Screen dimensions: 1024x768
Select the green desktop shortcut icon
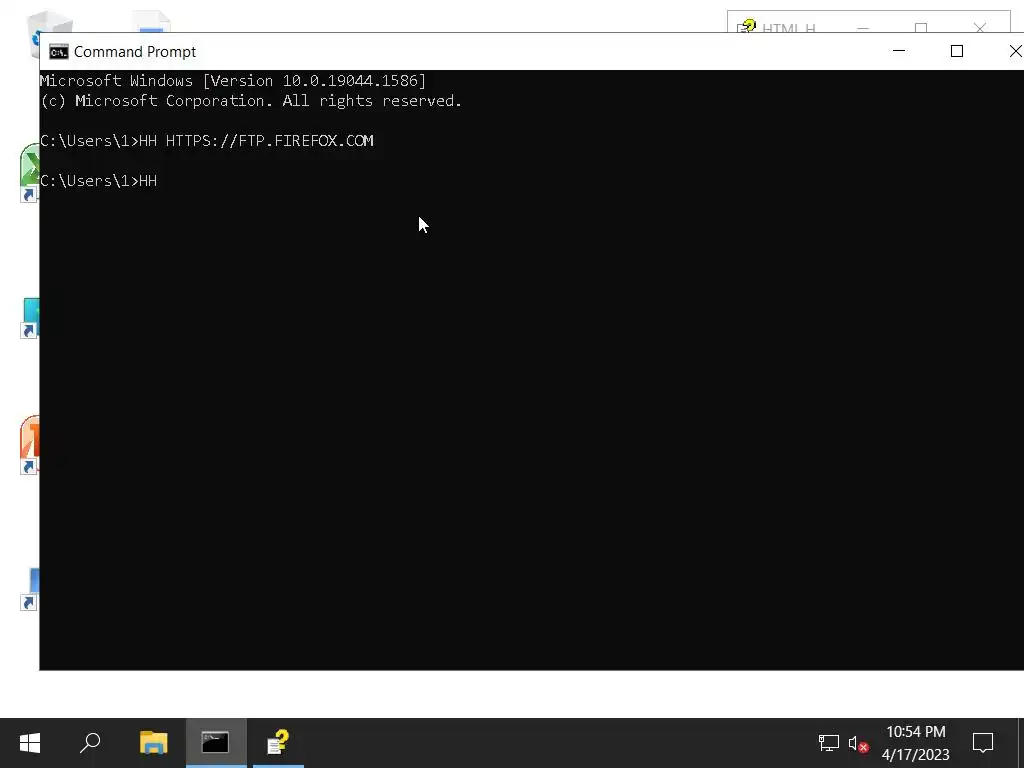click(29, 171)
